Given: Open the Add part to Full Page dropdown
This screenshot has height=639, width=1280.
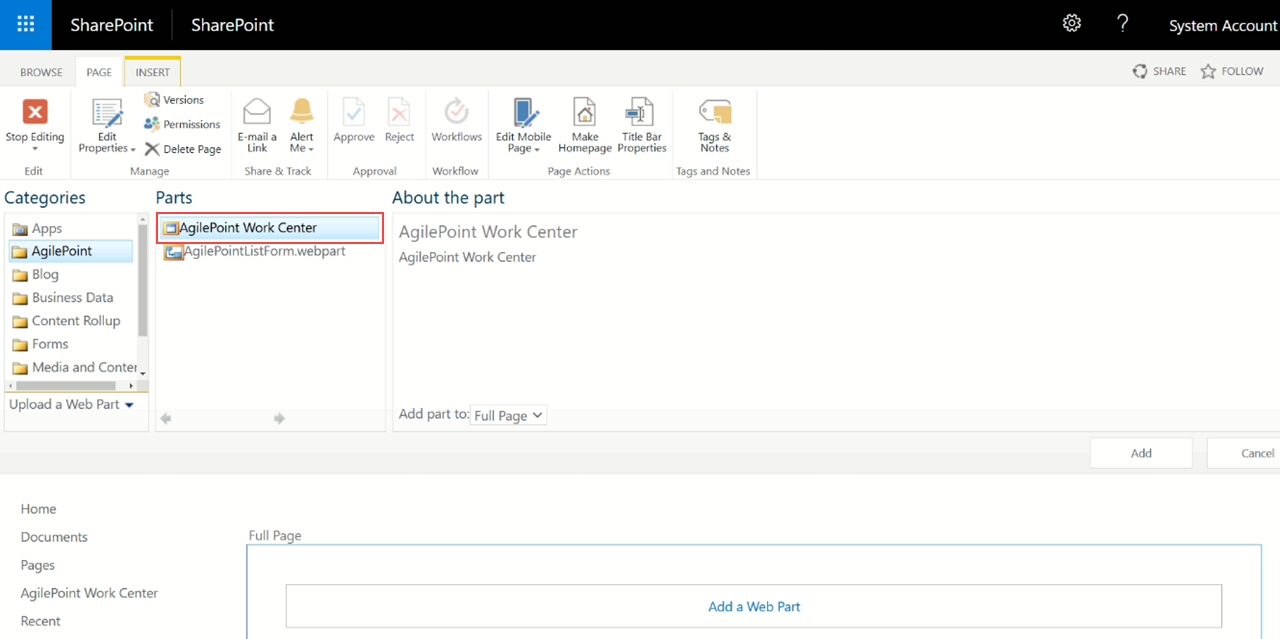Looking at the screenshot, I should tap(509, 415).
